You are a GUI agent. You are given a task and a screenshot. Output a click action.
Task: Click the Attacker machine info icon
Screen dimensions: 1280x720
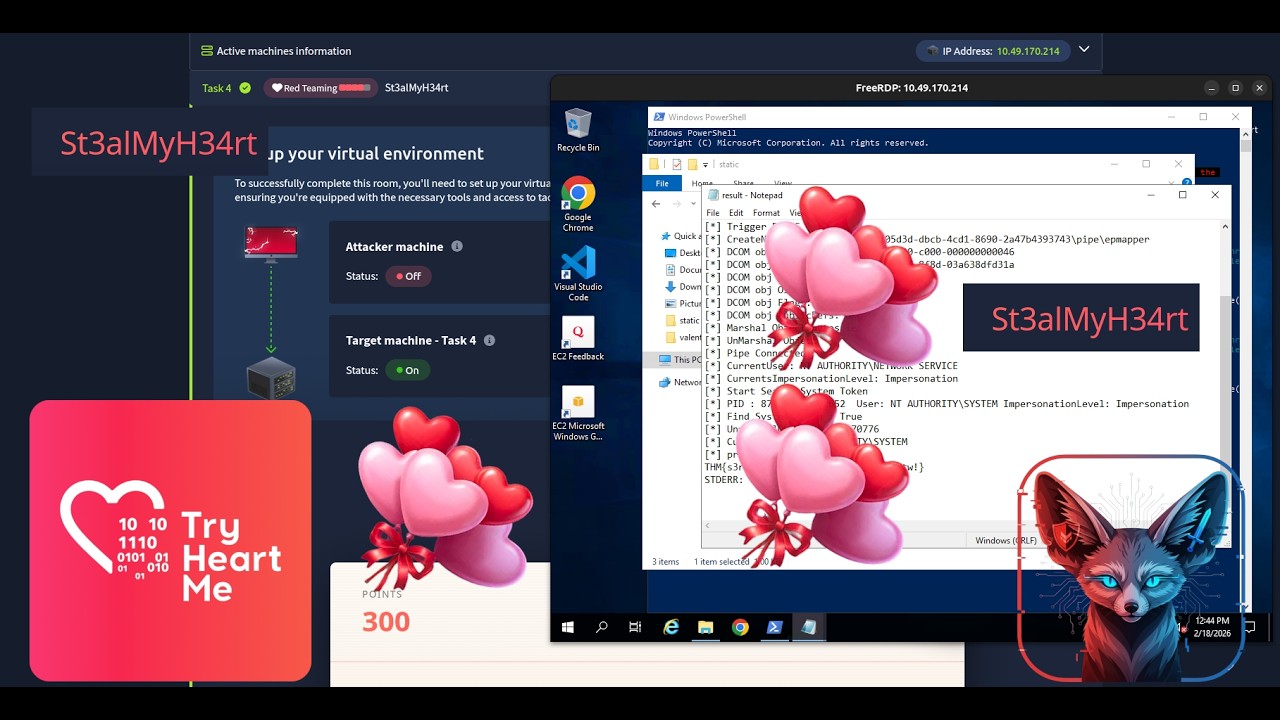457,246
